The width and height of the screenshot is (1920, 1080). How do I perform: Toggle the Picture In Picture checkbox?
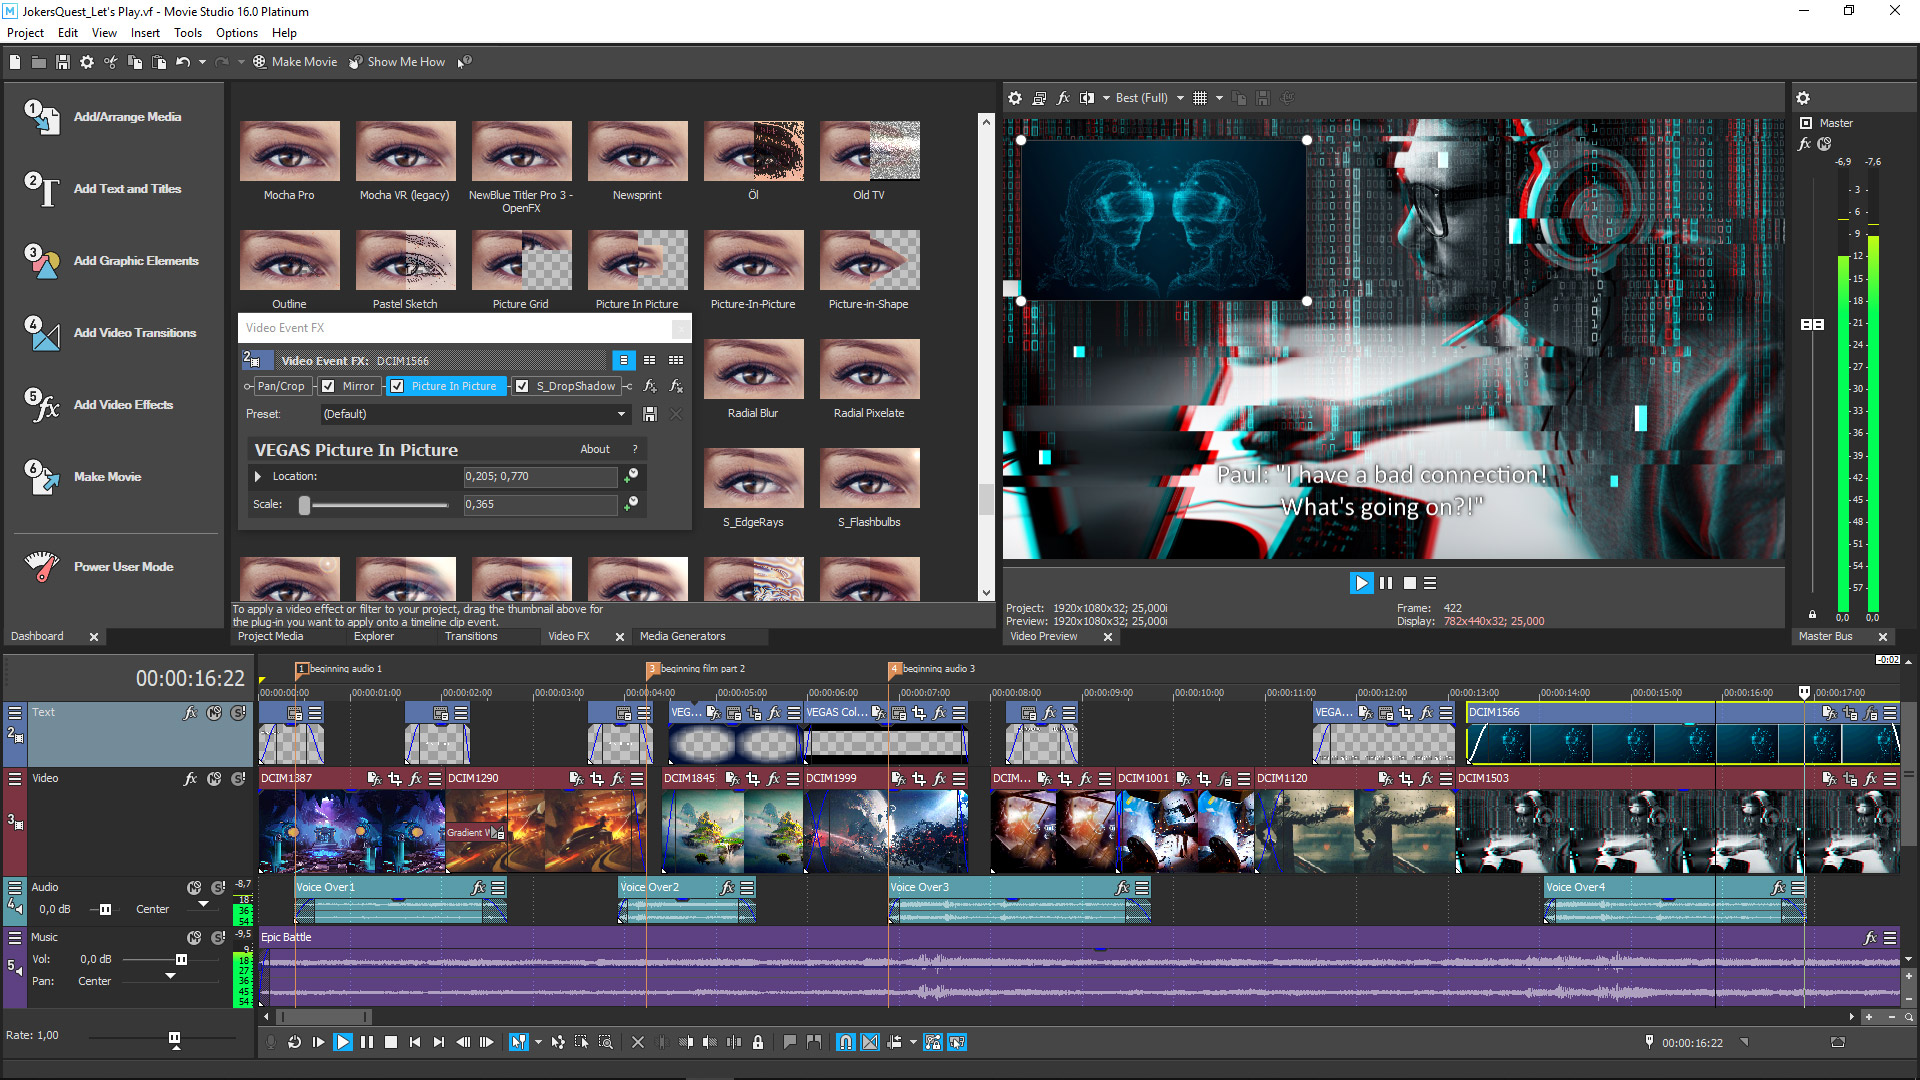397,386
